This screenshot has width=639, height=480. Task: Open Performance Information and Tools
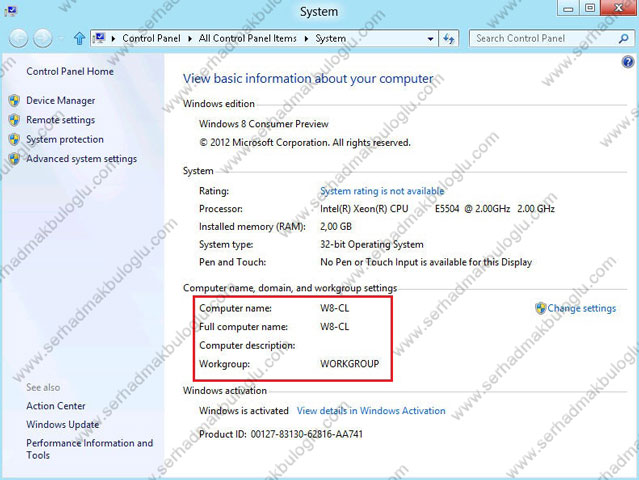click(x=90, y=449)
